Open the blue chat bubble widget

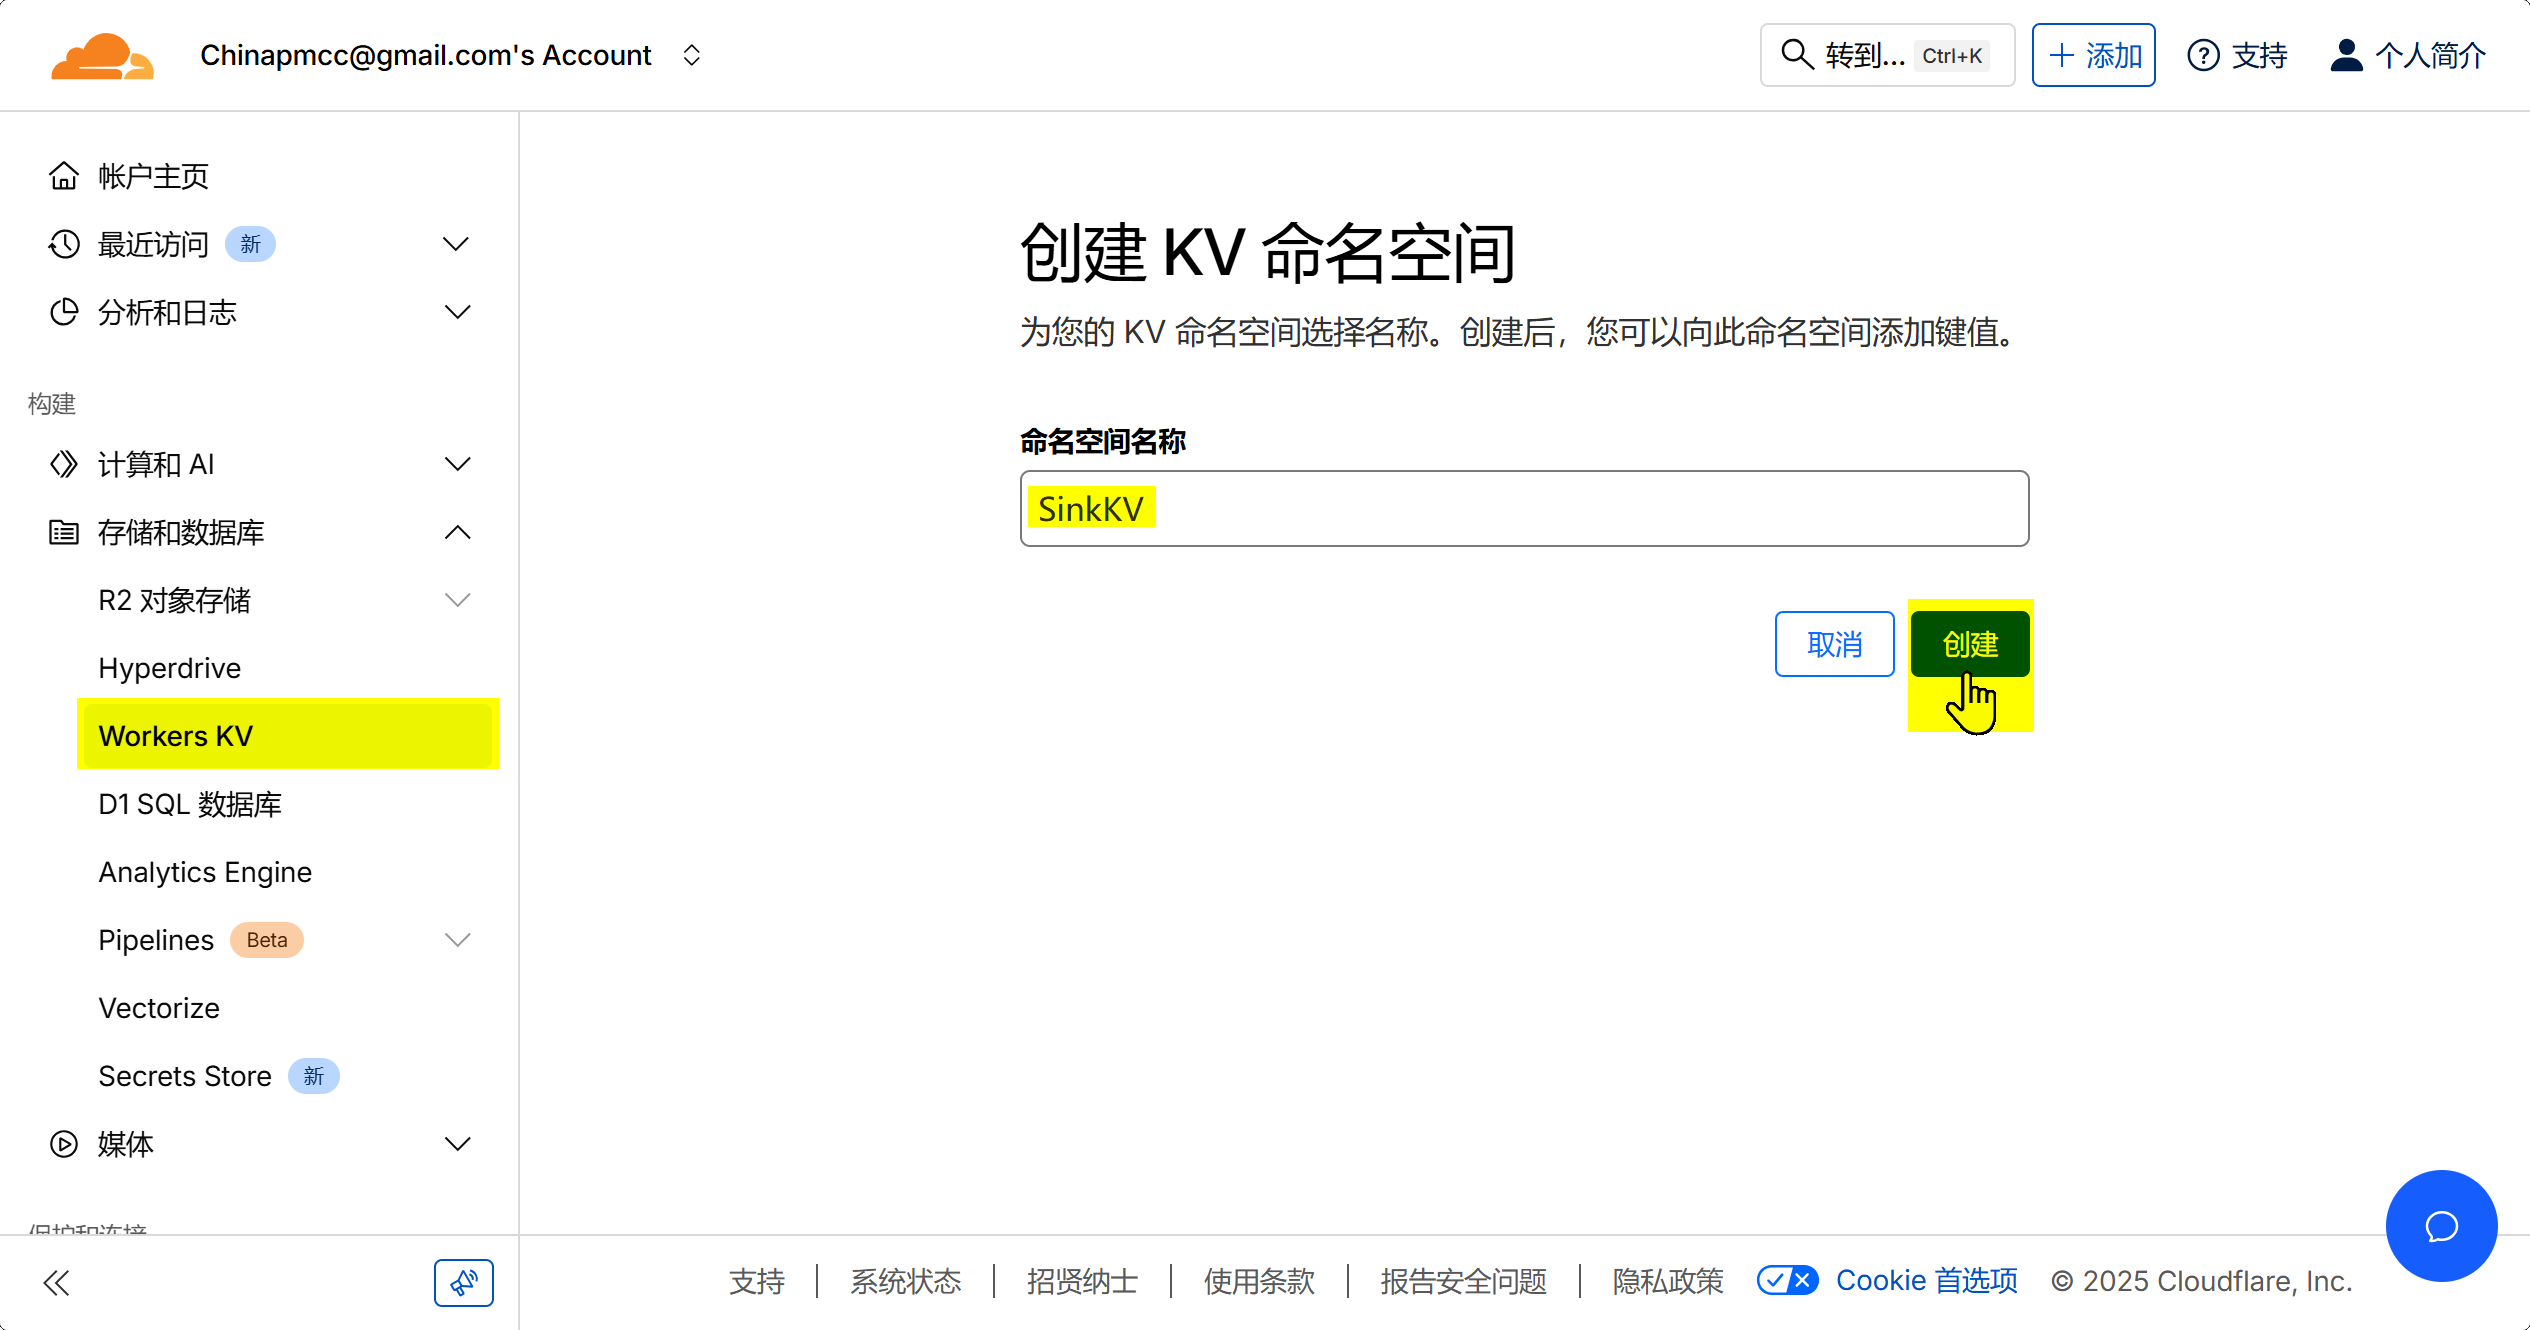click(2441, 1226)
